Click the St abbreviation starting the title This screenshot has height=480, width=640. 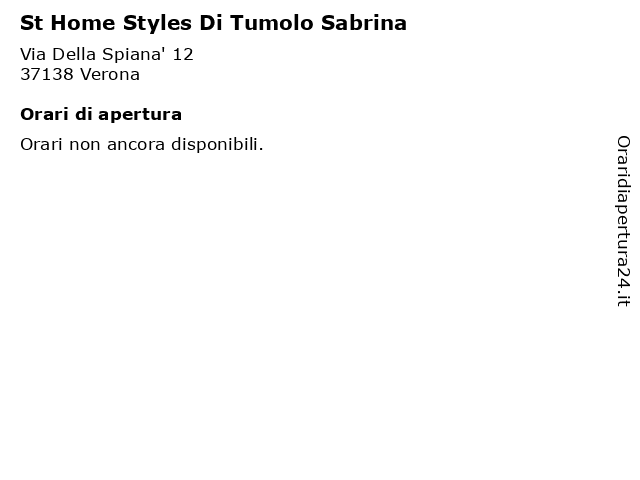click(x=32, y=23)
